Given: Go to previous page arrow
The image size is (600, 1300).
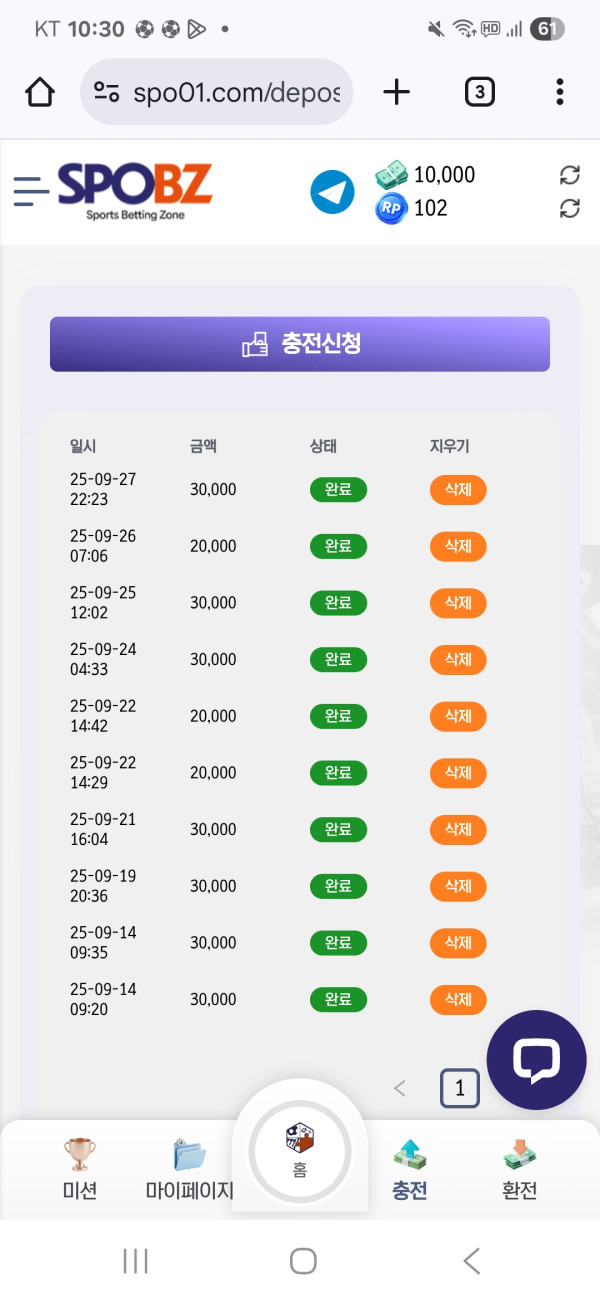Looking at the screenshot, I should click(x=400, y=1088).
